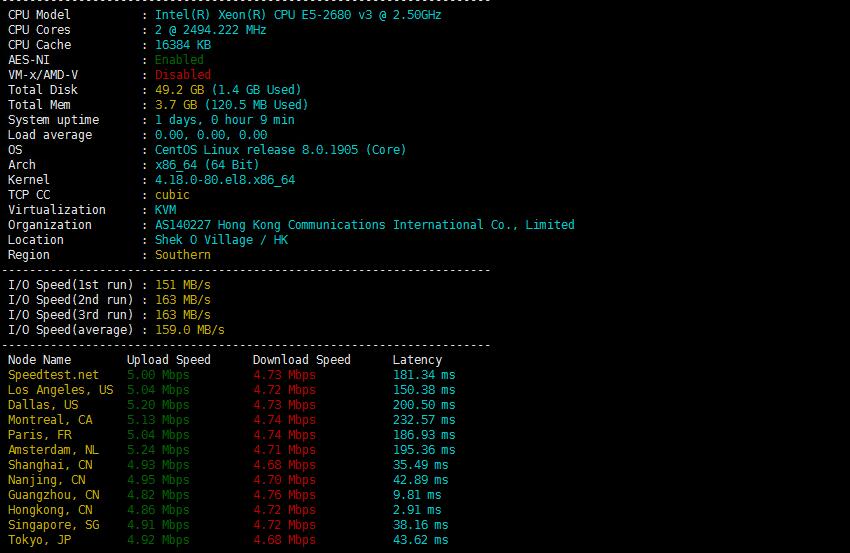Click the 3rd run I/O speed '163 MB/s'

coord(183,315)
